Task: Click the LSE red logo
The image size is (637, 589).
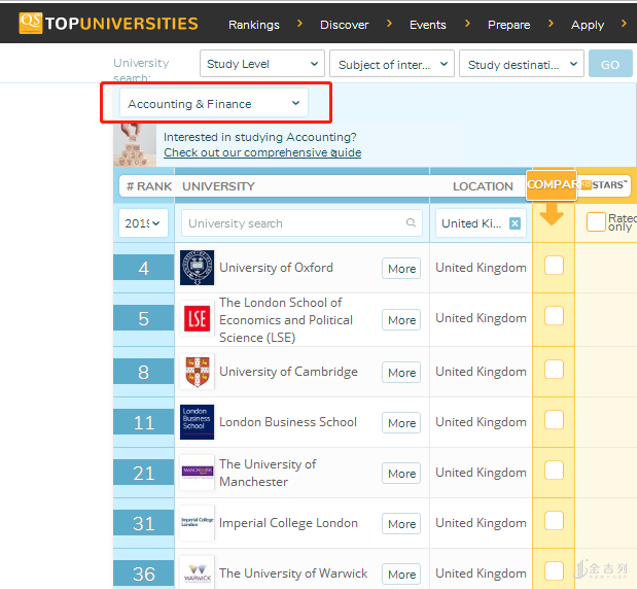Action: [197, 319]
